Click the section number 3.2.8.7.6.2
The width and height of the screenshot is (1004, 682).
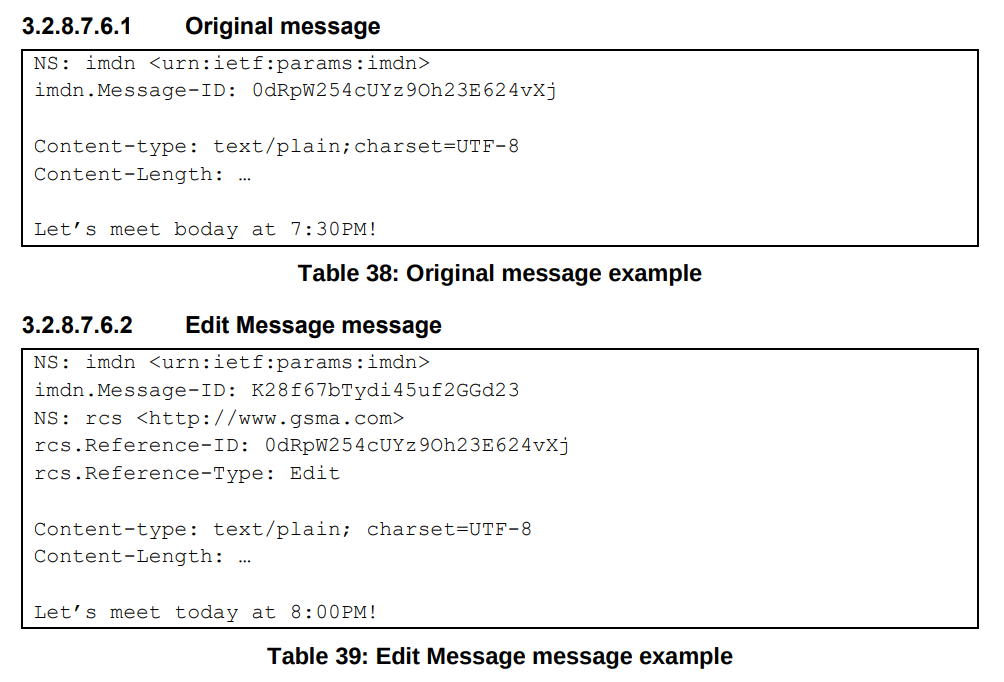pyautogui.click(x=77, y=325)
